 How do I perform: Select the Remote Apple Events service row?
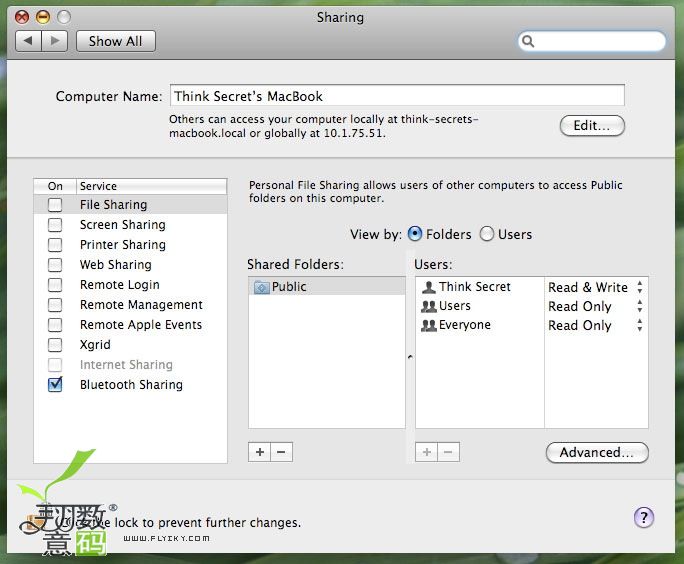[x=130, y=325]
